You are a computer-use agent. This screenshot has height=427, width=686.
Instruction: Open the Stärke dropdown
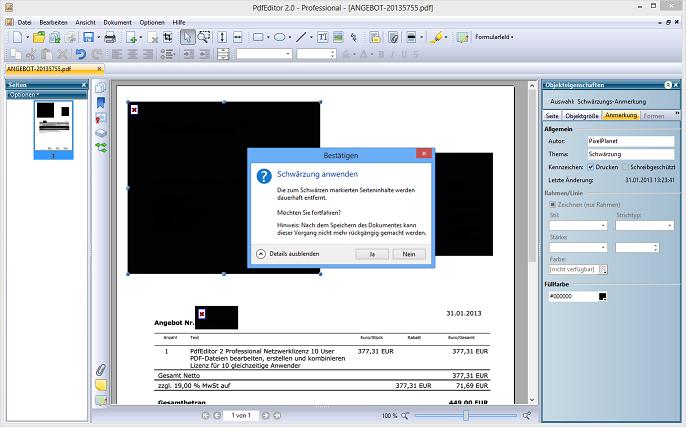coord(578,248)
